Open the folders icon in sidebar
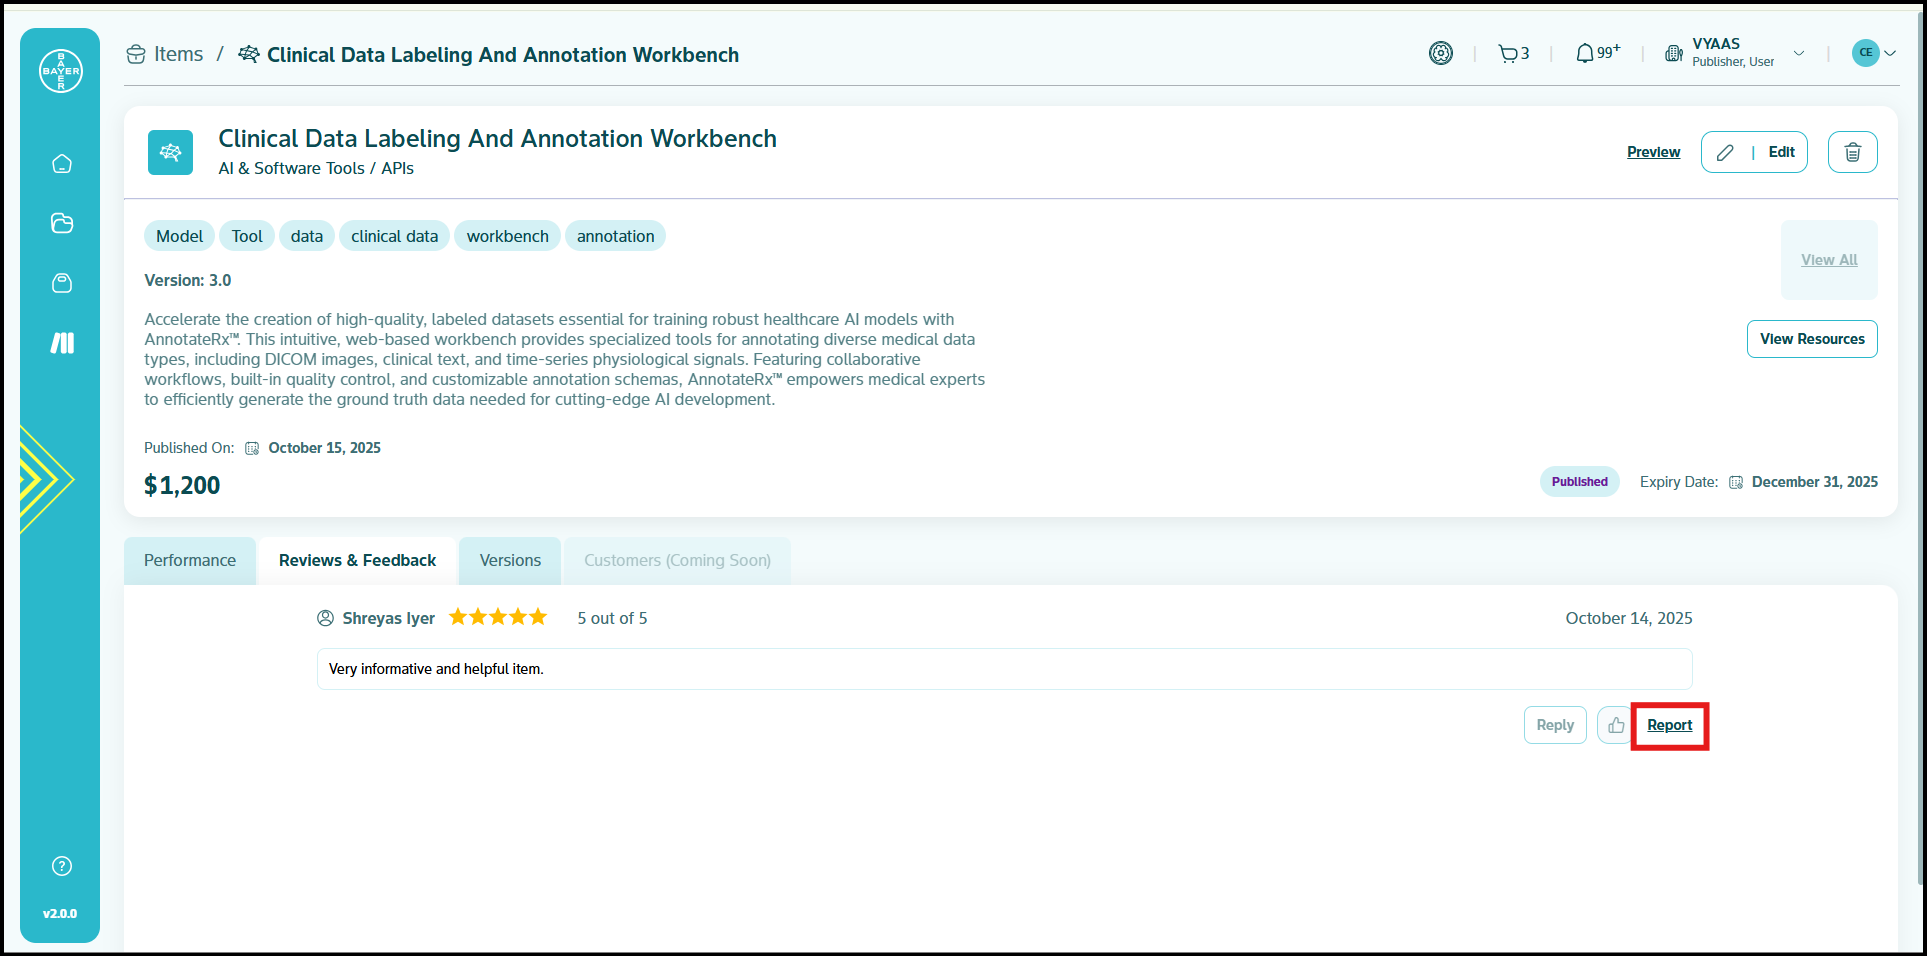1927x956 pixels. 62,223
